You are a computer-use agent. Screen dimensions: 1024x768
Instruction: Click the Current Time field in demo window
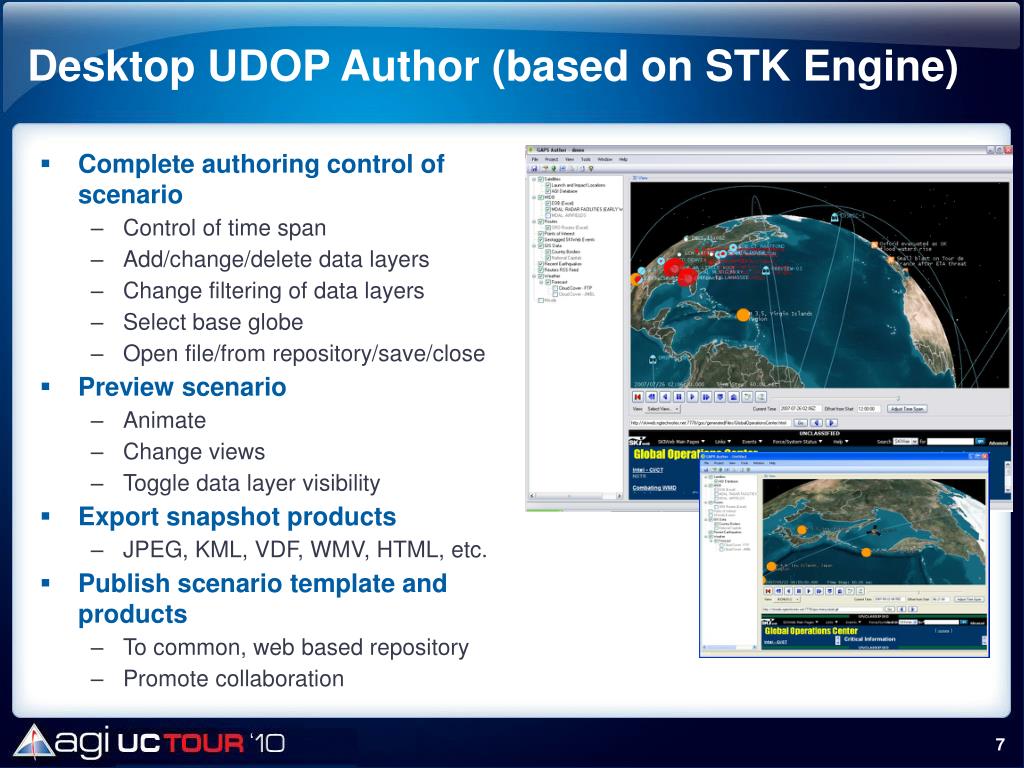coord(801,409)
